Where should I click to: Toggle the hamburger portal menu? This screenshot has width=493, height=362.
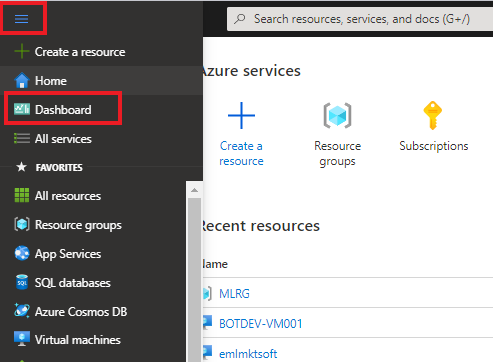21,19
